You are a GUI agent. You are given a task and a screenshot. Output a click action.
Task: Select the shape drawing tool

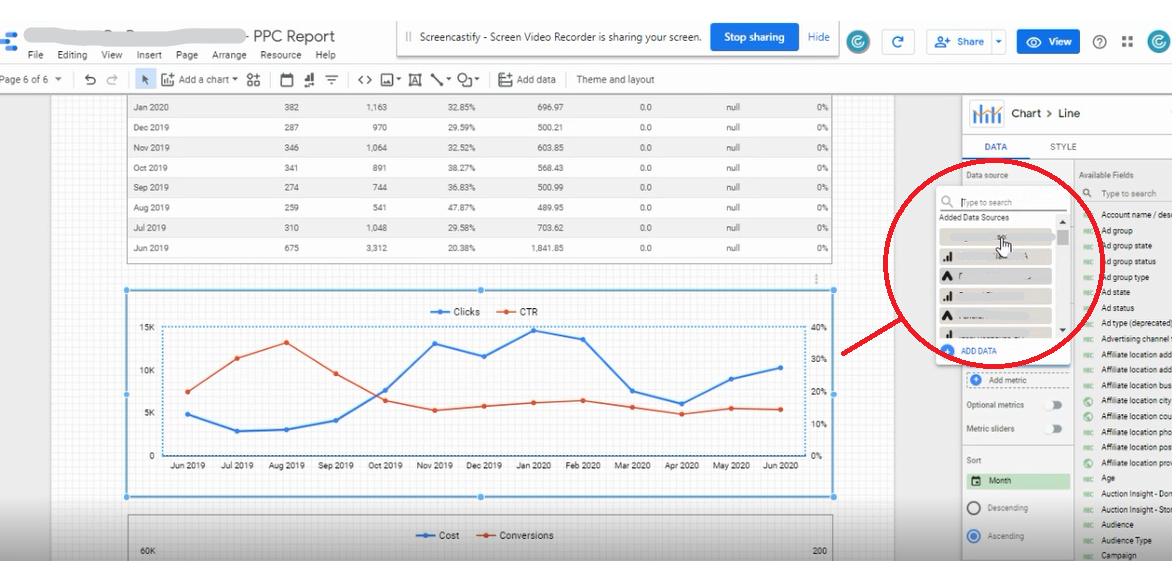(465, 80)
